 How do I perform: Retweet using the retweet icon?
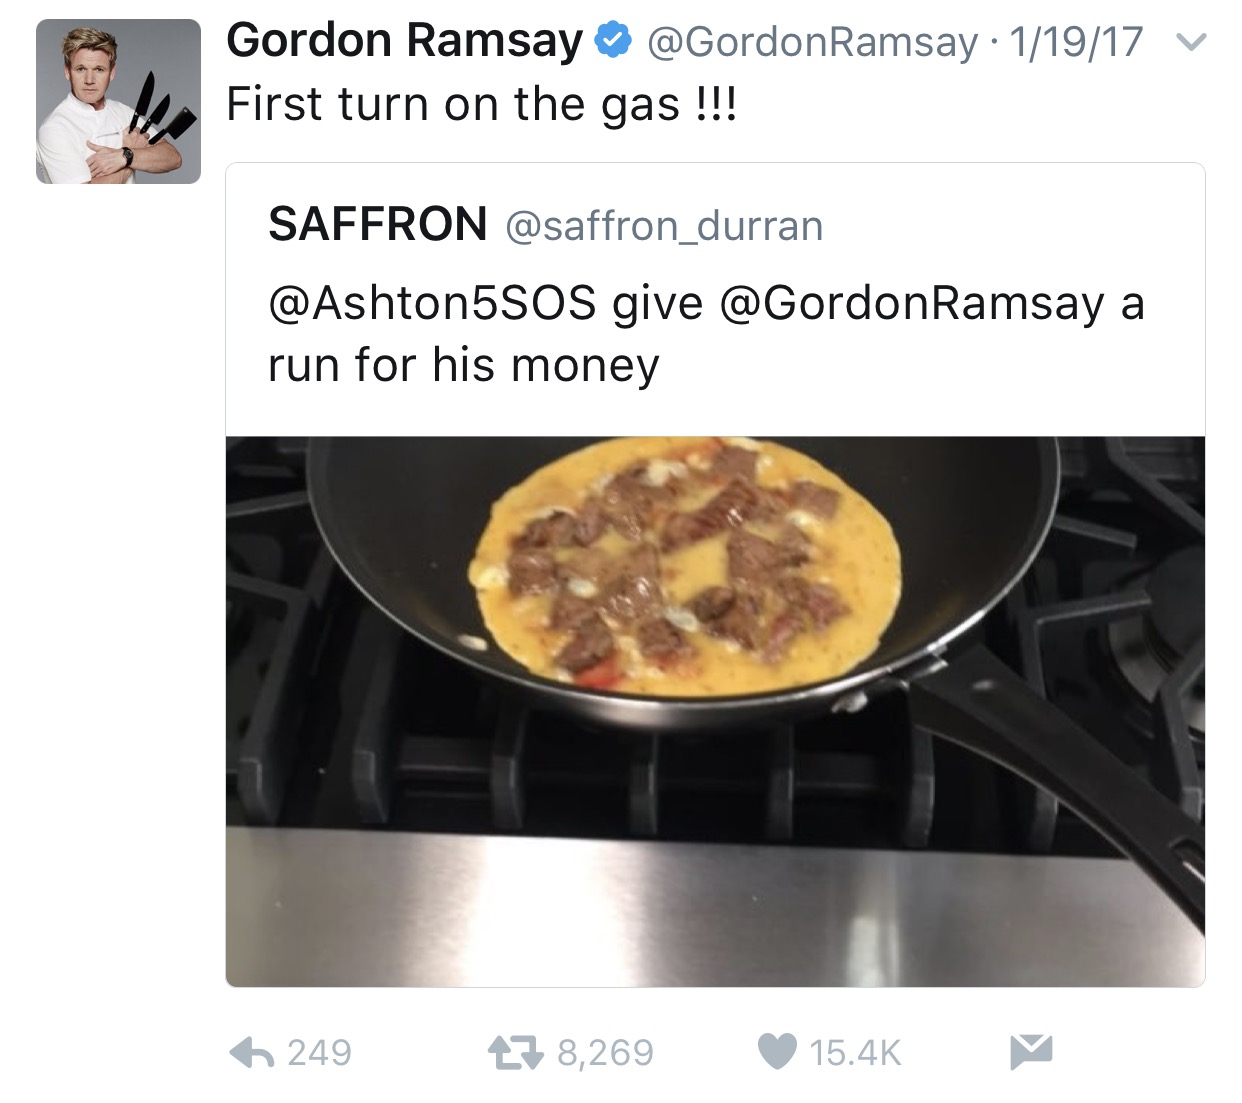coord(515,1052)
